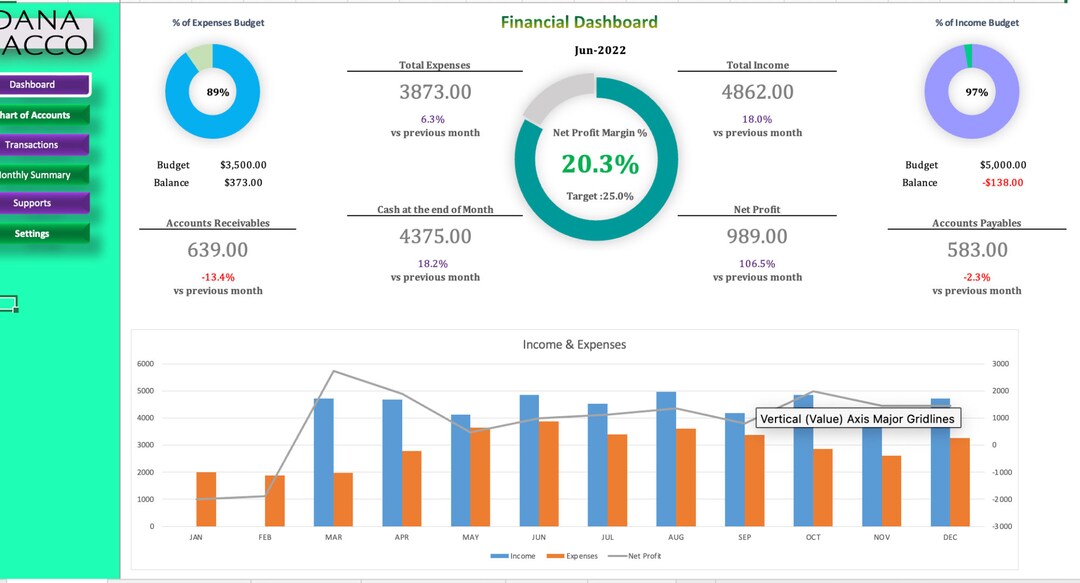1080x583 pixels.
Task: Select the % of Income Budget donut chart
Action: pyautogui.click(x=972, y=91)
